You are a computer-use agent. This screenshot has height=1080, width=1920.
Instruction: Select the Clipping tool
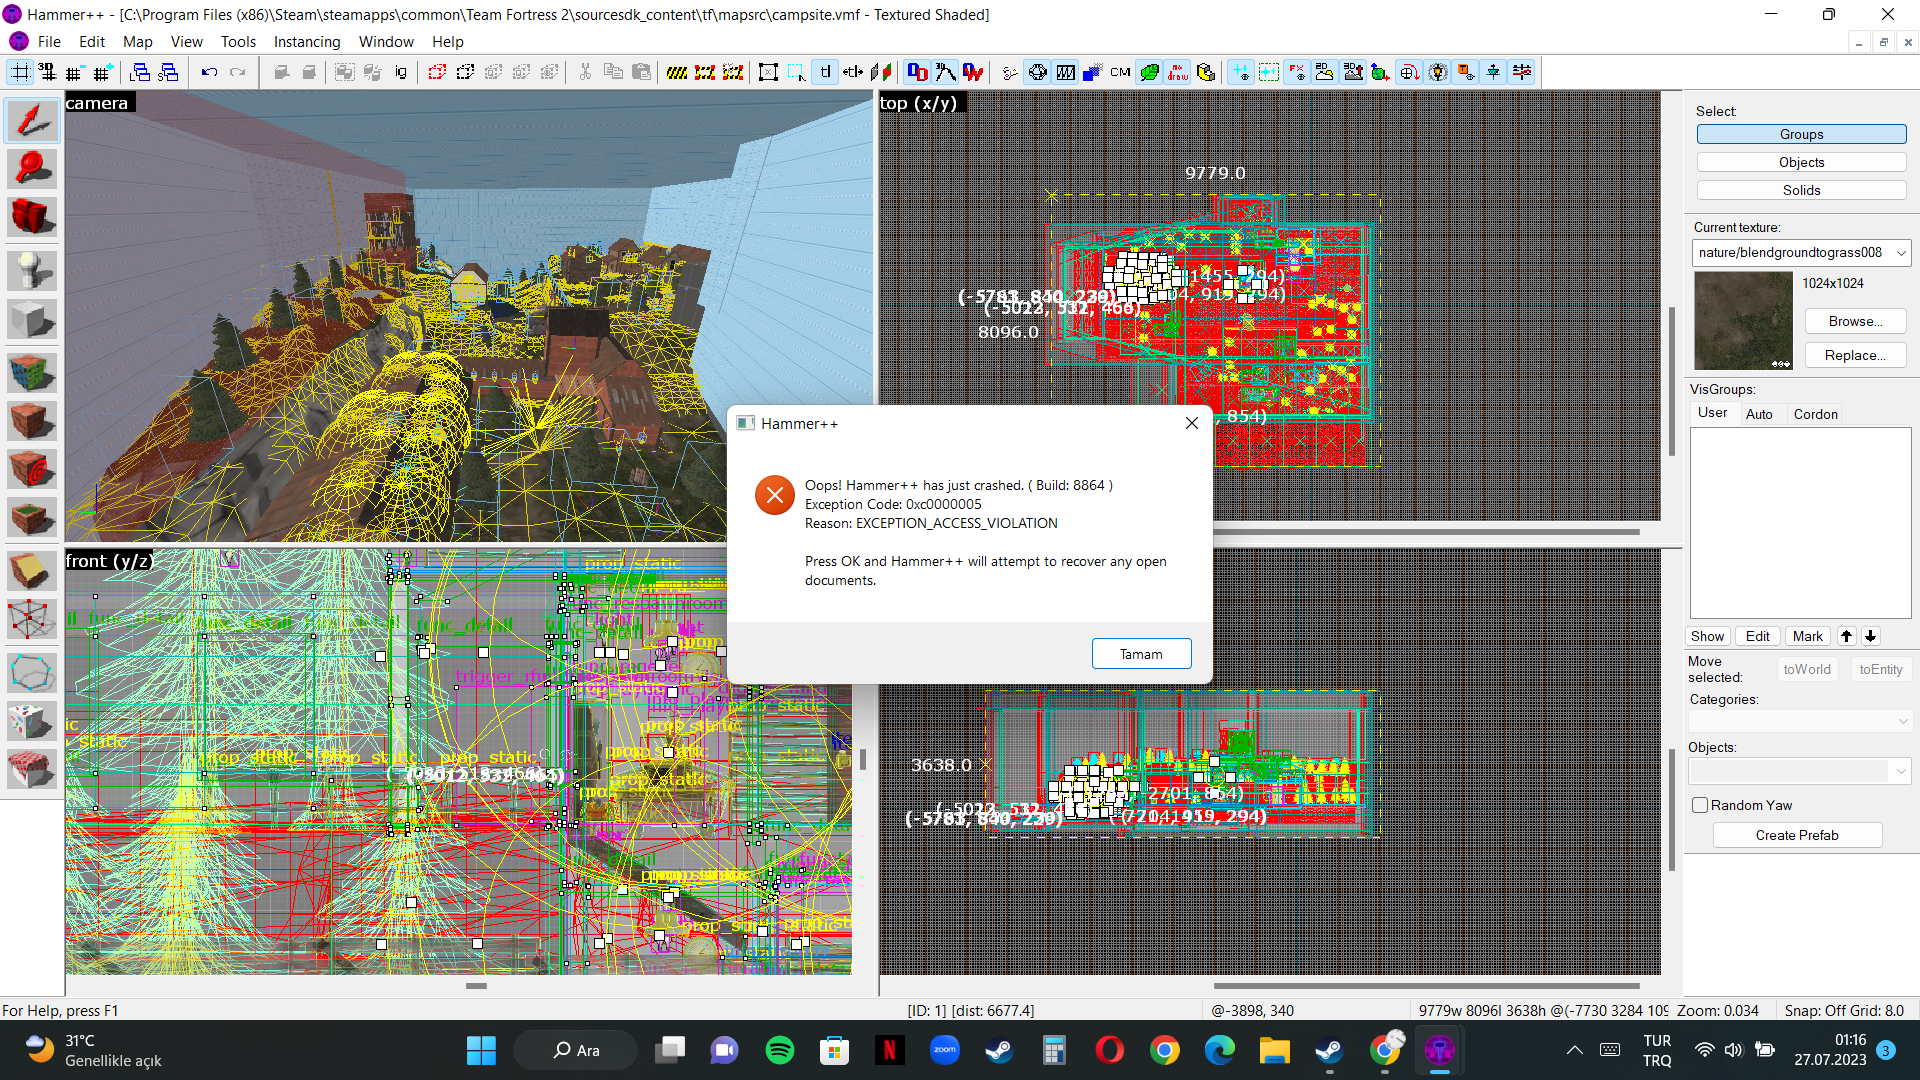click(x=32, y=571)
